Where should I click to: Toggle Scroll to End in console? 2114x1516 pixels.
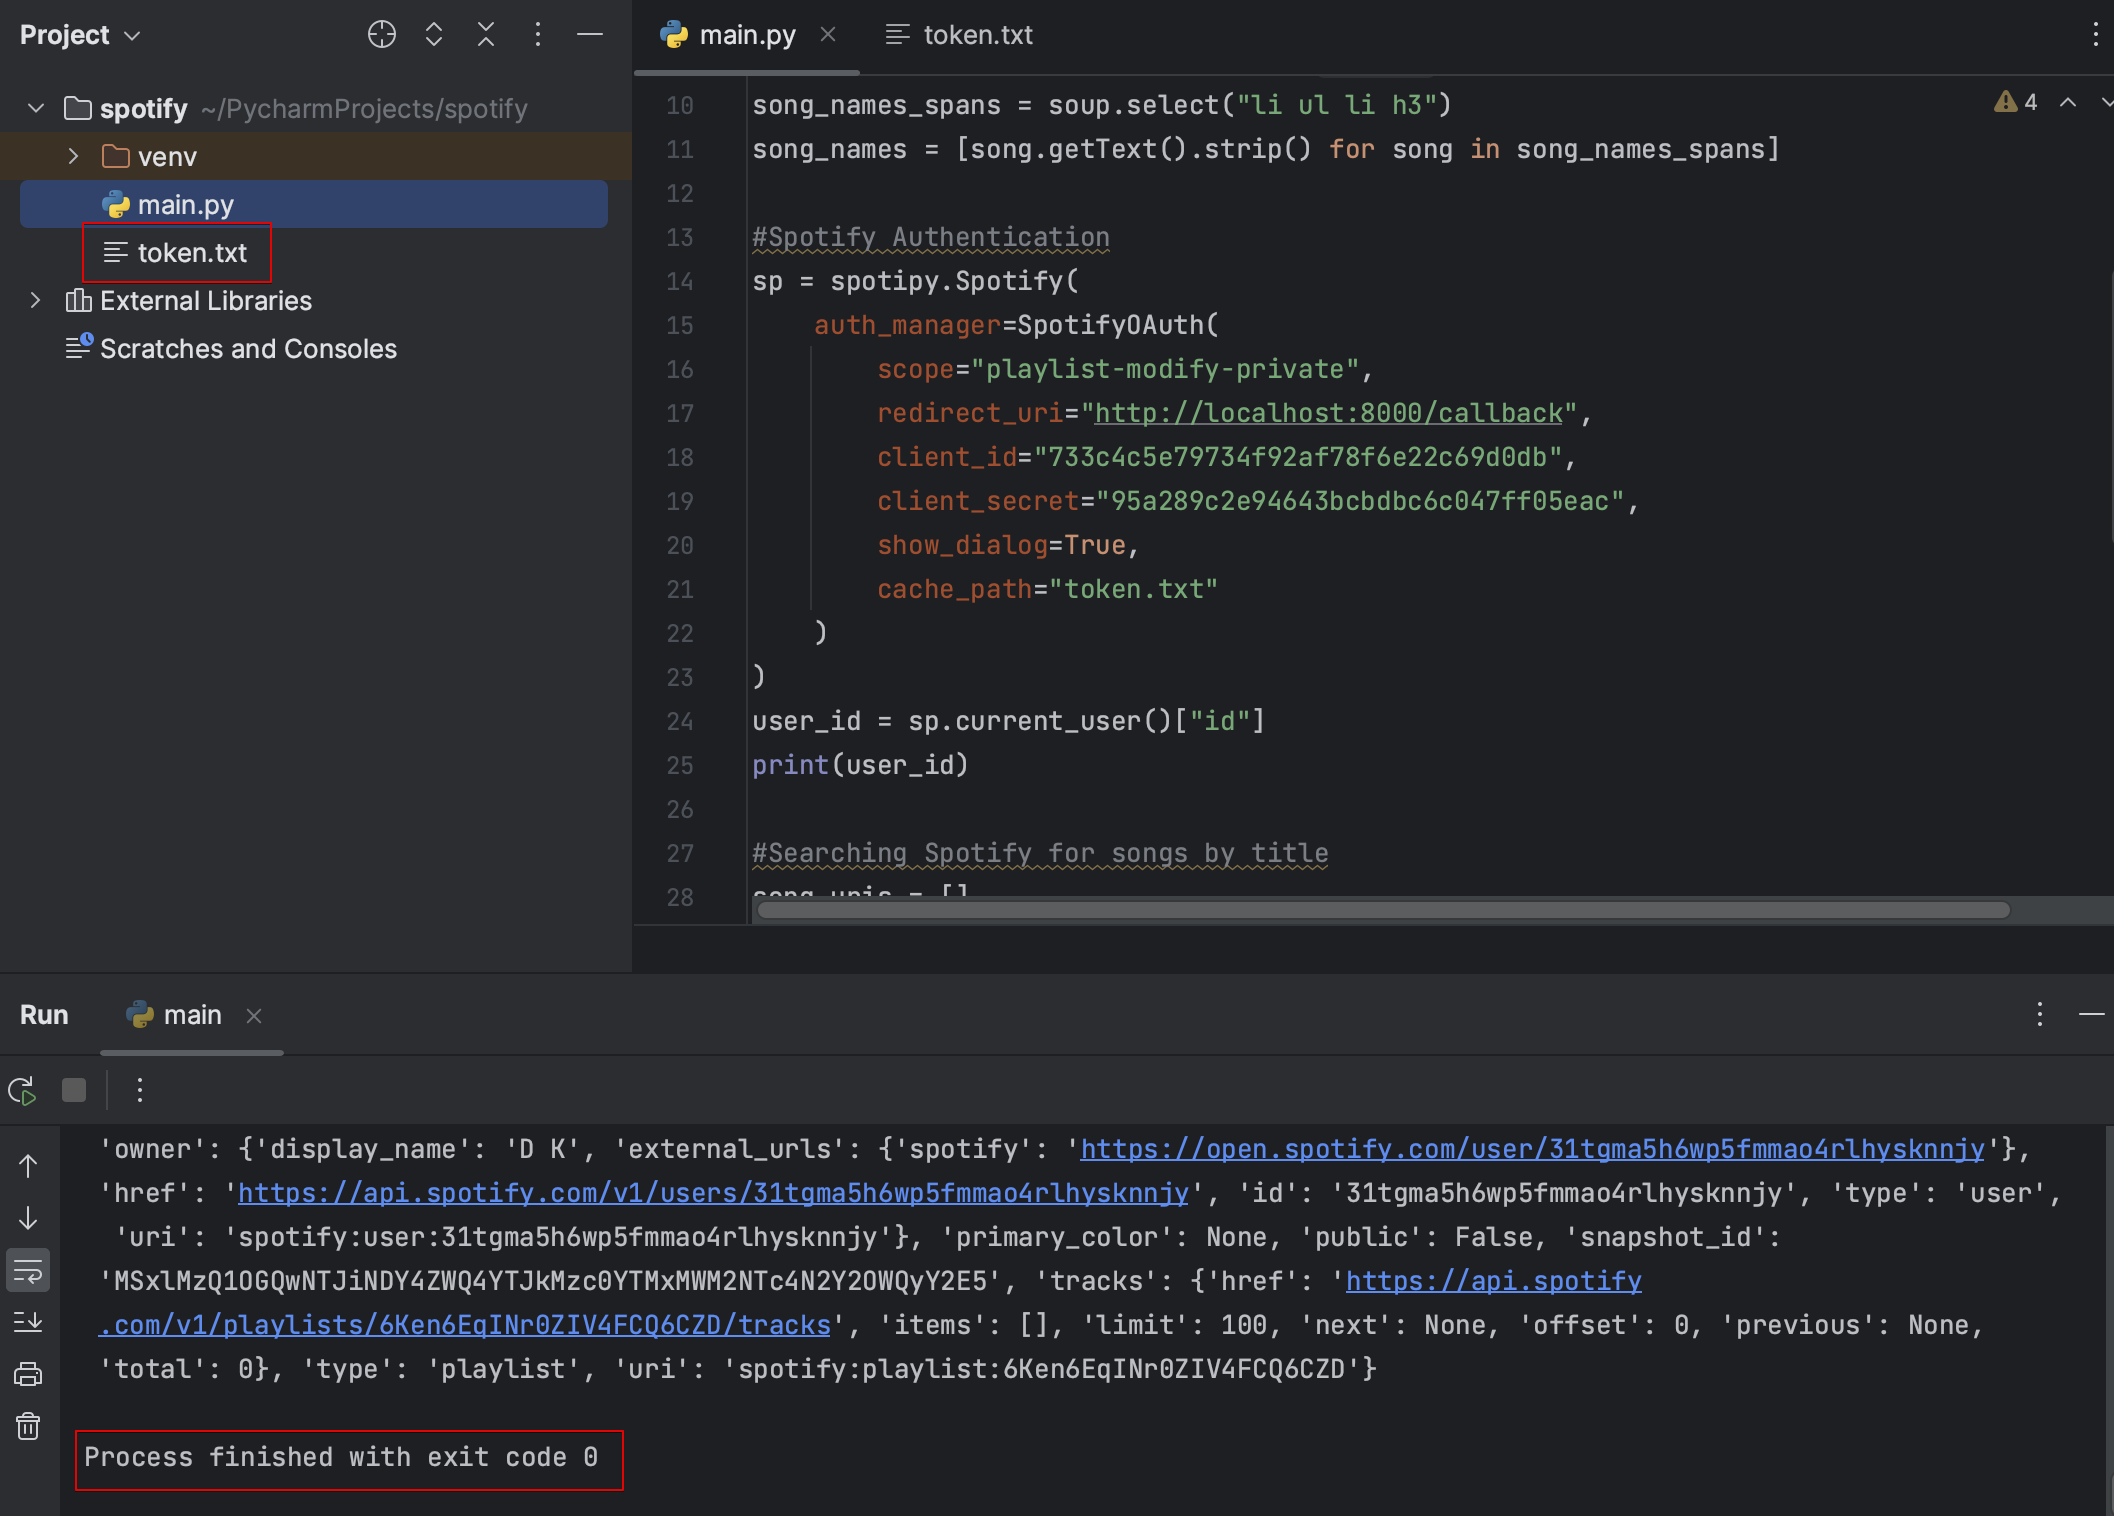[28, 1322]
